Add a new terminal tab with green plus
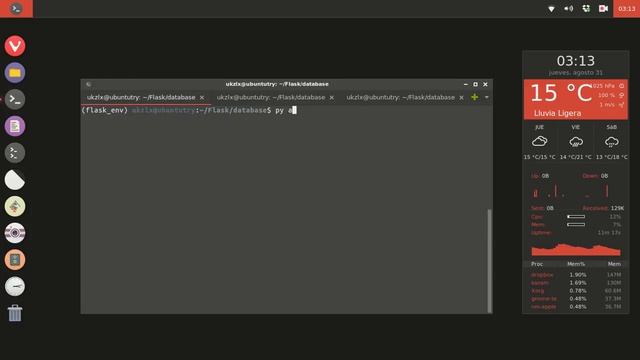640x360 pixels. [x=474, y=97]
